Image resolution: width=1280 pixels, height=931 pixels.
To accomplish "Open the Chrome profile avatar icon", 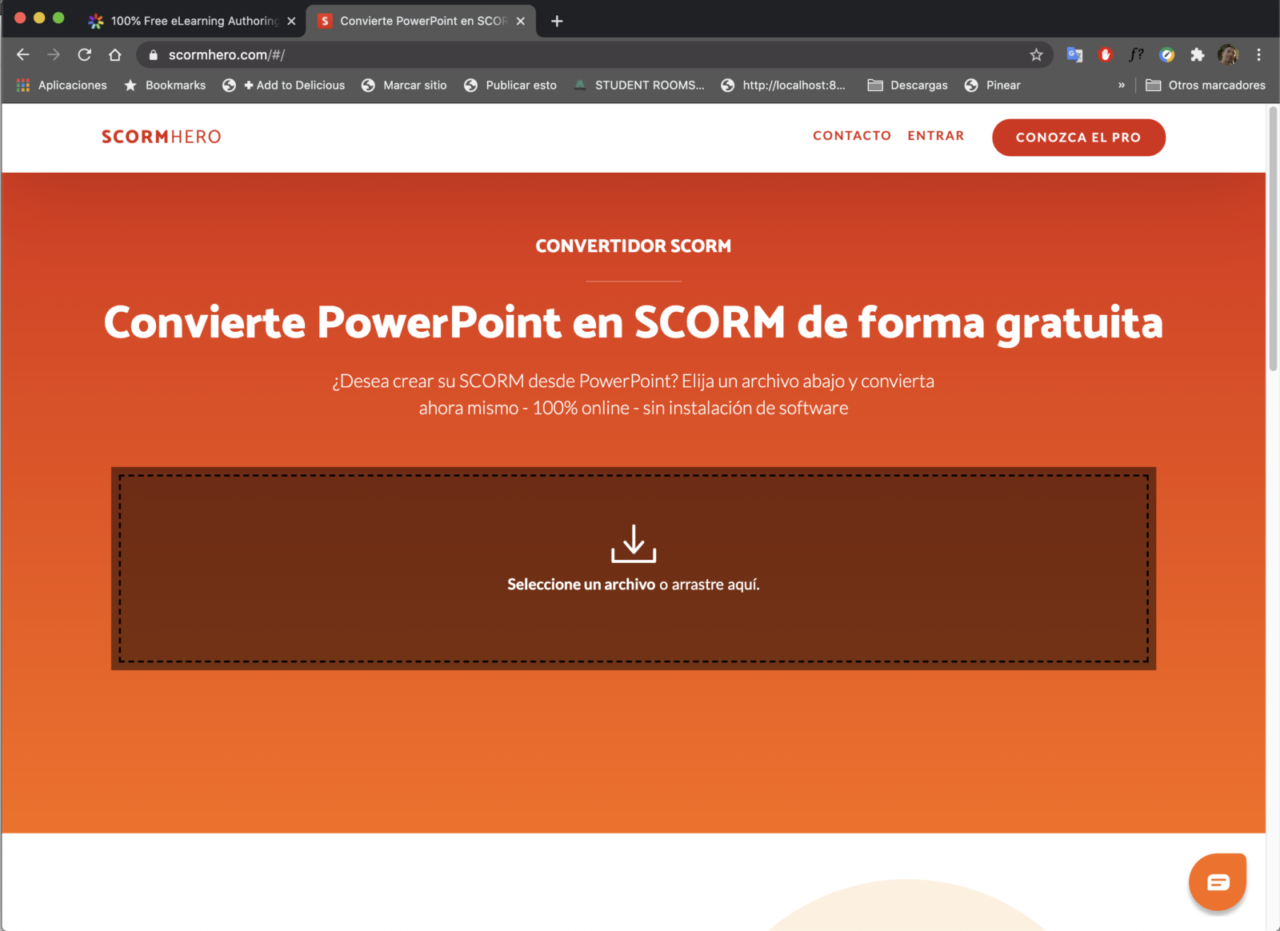I will point(1227,55).
